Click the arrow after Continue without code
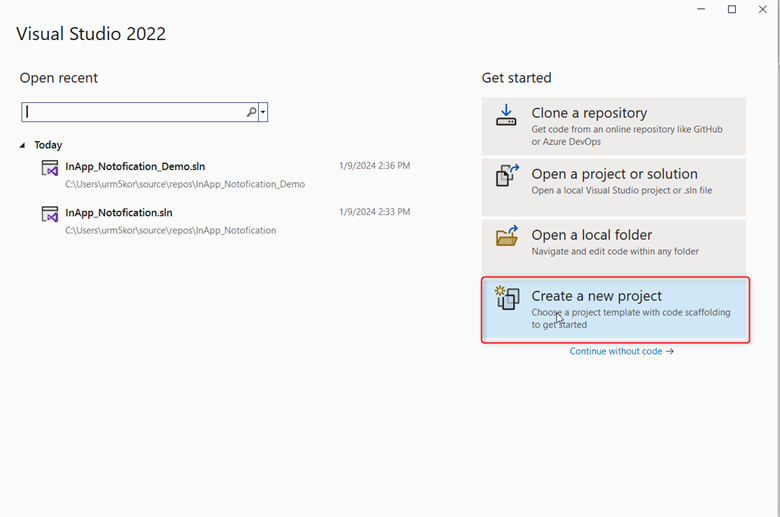This screenshot has height=517, width=780. click(670, 351)
